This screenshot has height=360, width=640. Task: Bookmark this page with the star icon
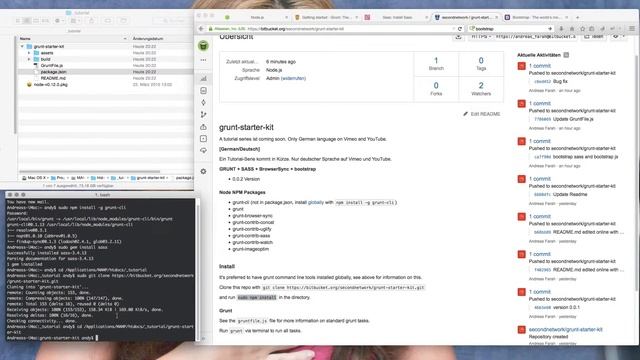(x=582, y=29)
